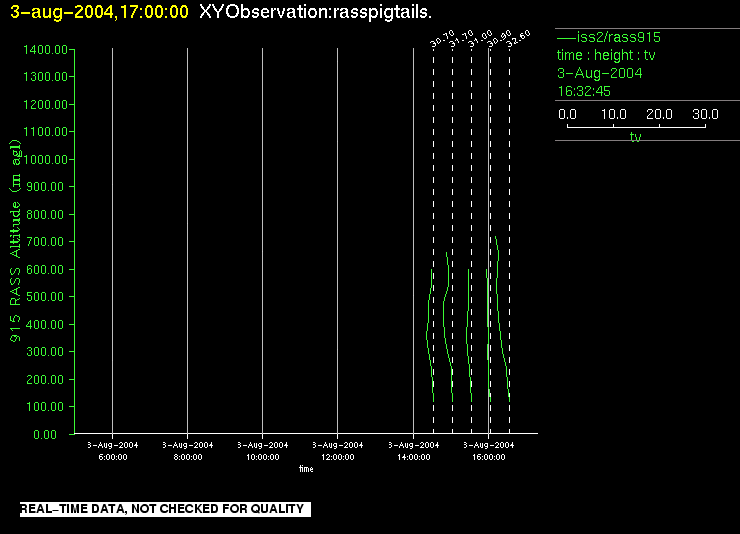Click the 'REAL-TIME DATA, NOT CHECKED FOR QUALITY' banner
Viewport: 740px width, 534px height.
[x=165, y=509]
